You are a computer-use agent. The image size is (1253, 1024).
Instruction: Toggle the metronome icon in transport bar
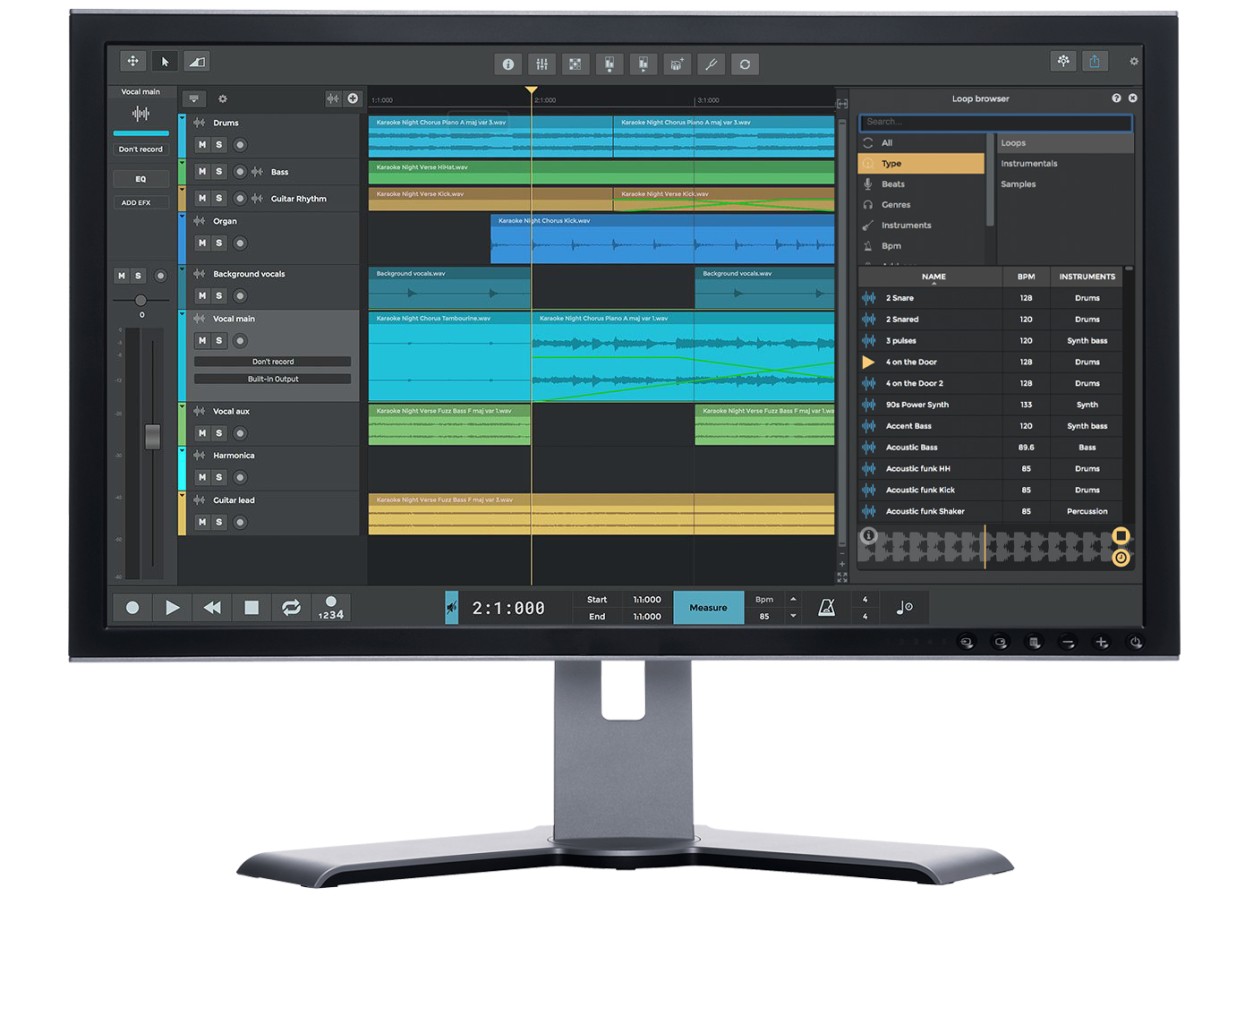826,607
